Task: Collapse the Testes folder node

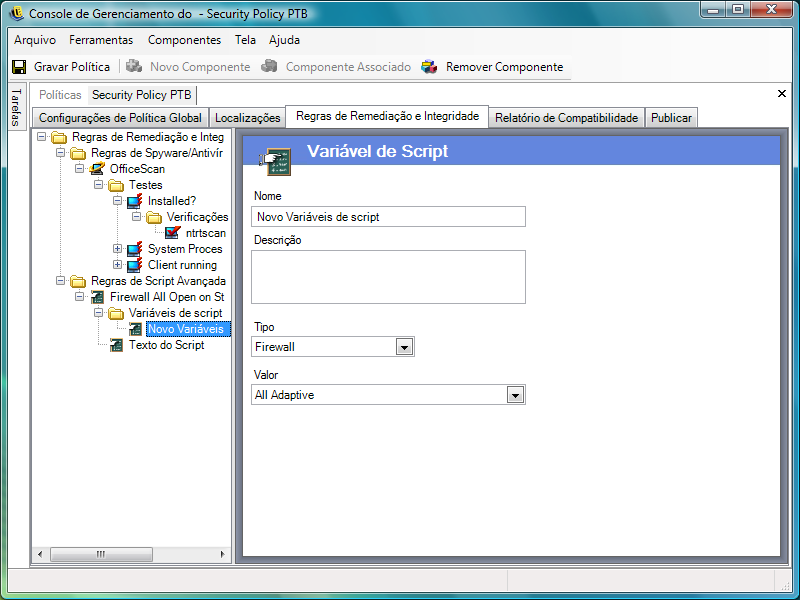Action: click(98, 185)
